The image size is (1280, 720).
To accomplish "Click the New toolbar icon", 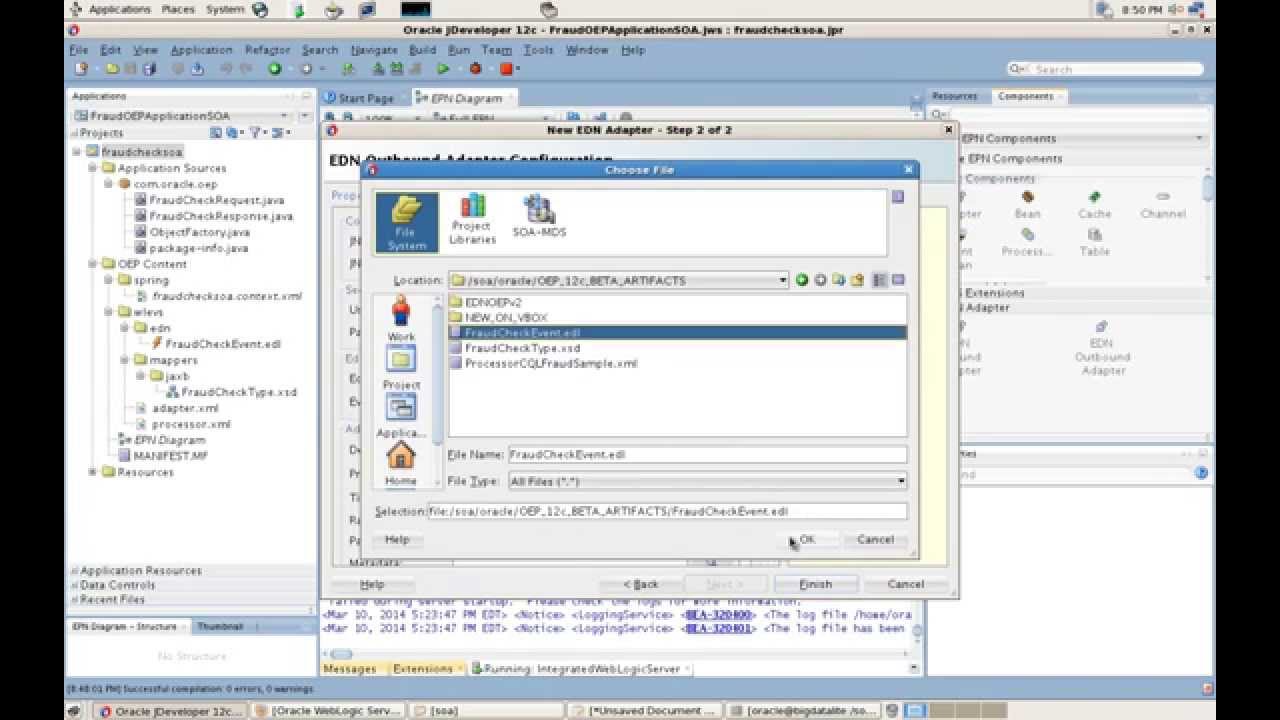I will [81, 69].
